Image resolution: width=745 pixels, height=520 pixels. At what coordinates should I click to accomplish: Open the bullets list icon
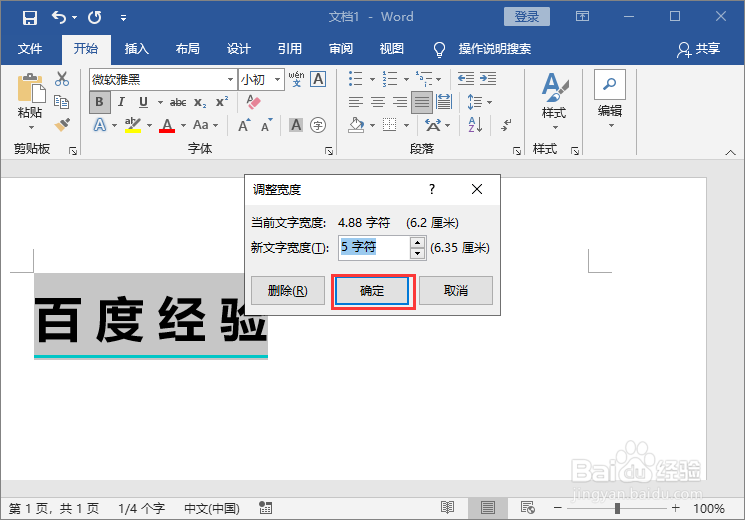356,79
